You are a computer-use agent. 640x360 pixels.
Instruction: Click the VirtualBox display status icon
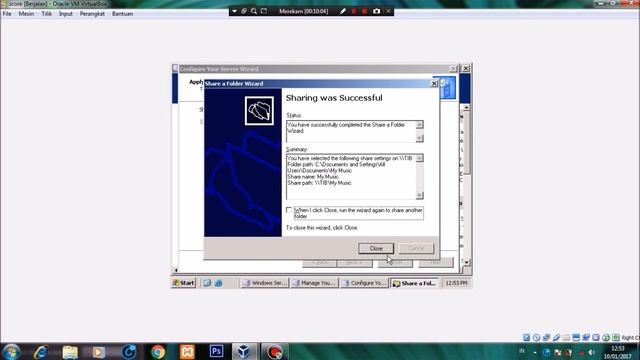tap(576, 338)
